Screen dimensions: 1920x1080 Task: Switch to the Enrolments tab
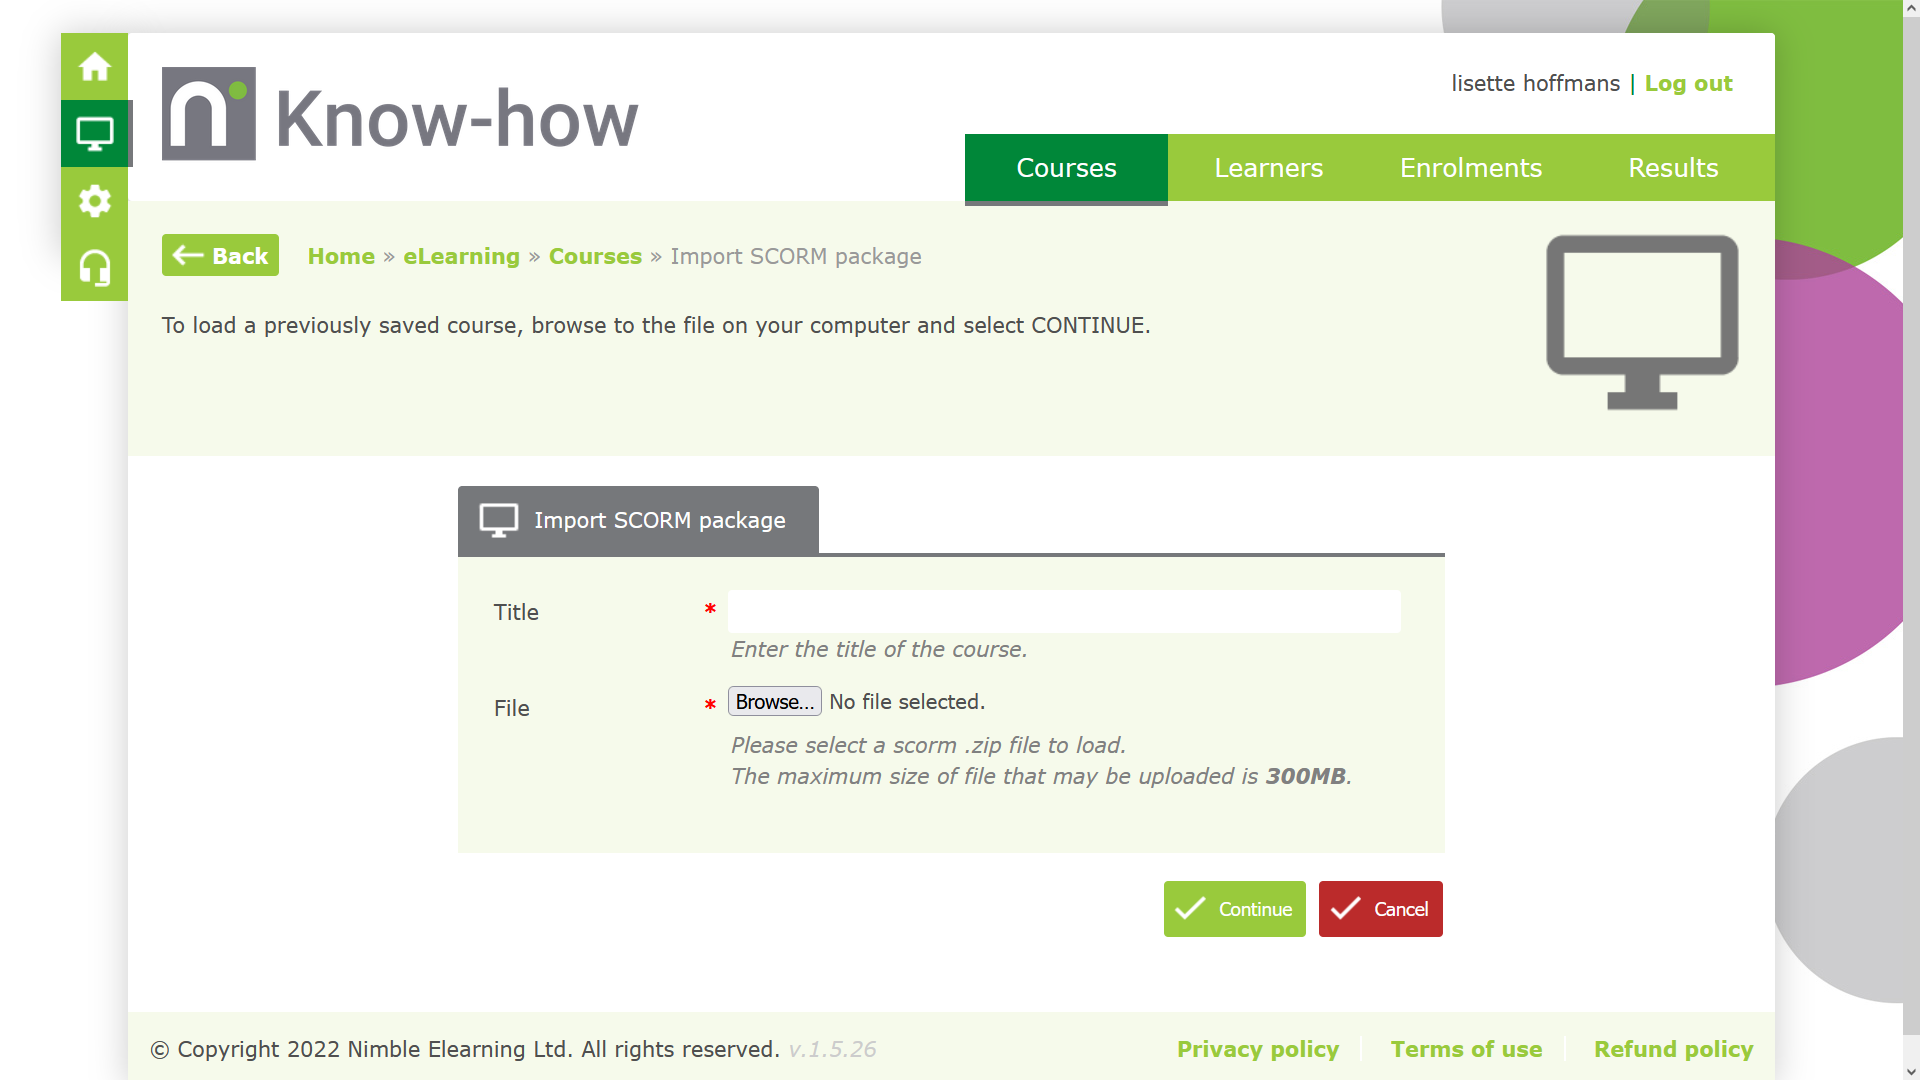[1471, 168]
